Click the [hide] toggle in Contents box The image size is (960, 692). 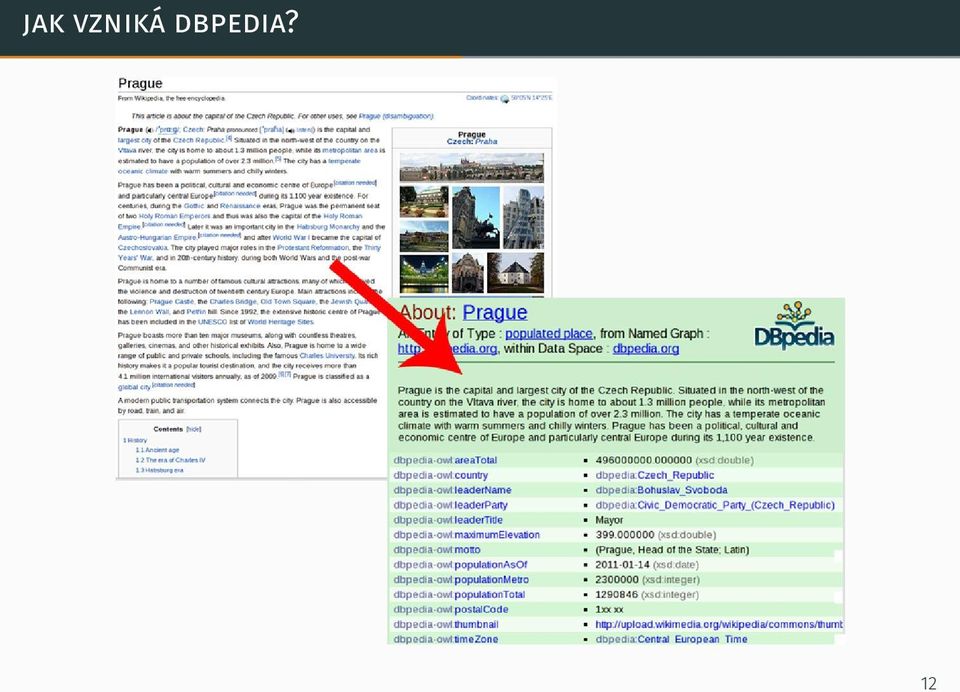[193, 429]
